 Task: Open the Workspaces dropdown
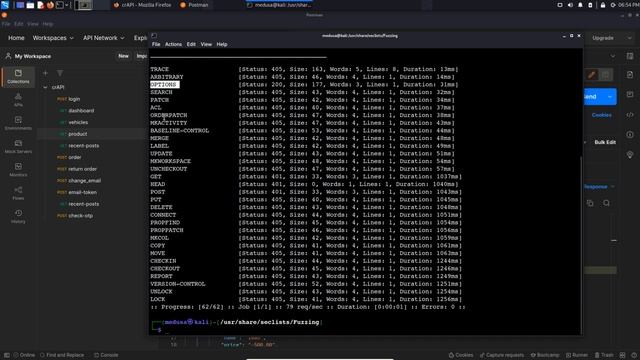(53, 38)
